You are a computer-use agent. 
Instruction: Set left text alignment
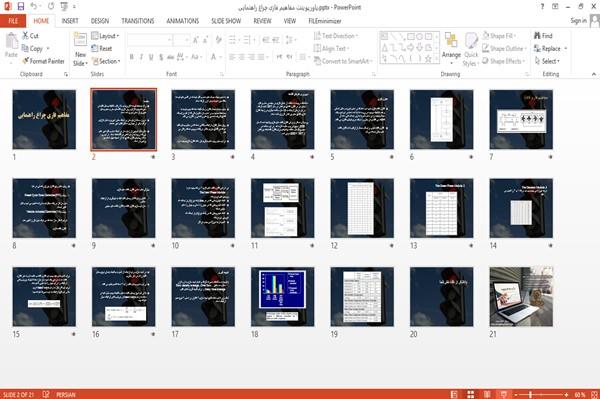tap(232, 57)
